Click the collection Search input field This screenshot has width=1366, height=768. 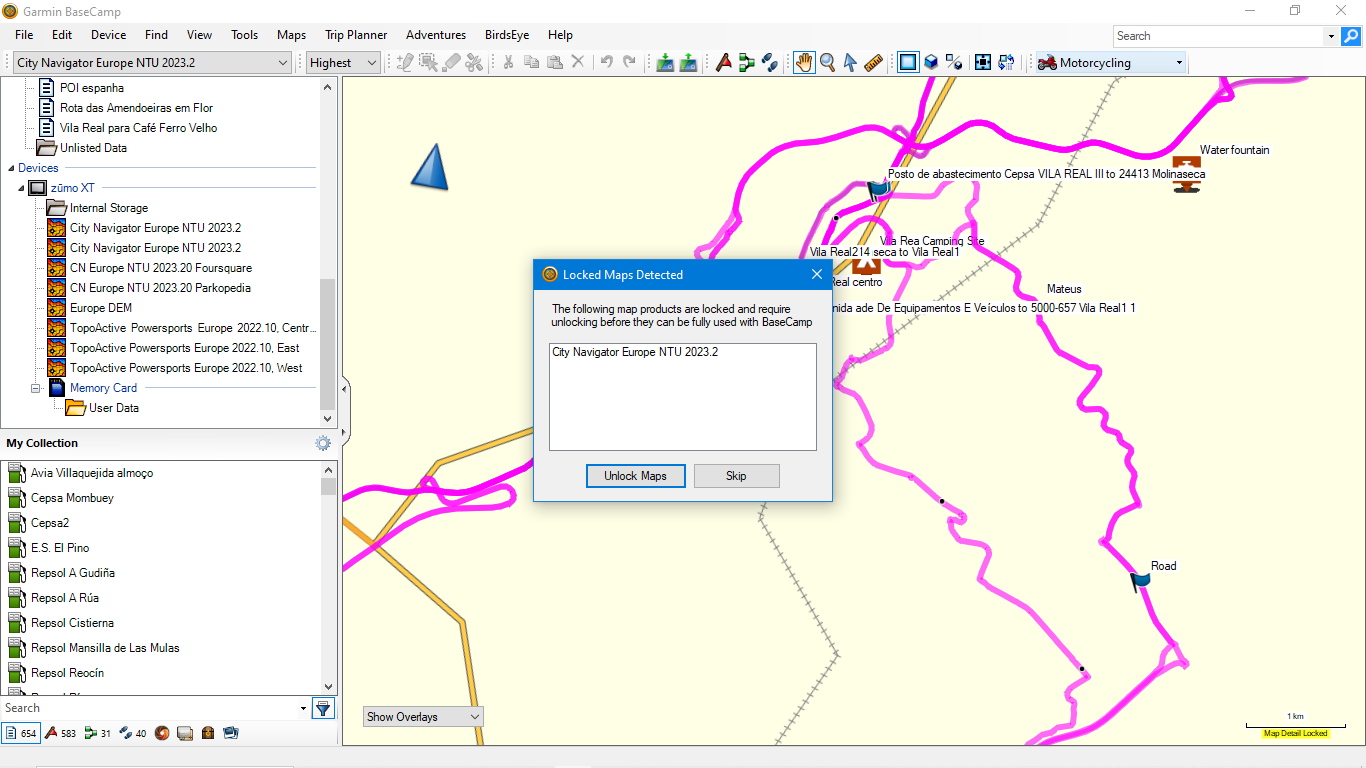coord(148,708)
